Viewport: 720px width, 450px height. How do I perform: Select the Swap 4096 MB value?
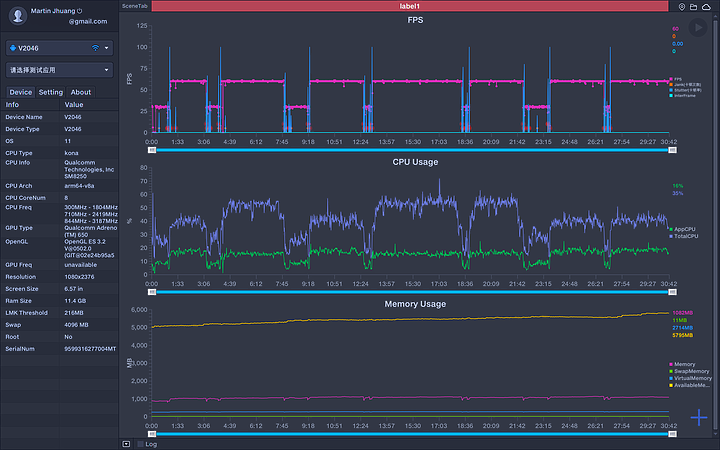click(76, 325)
